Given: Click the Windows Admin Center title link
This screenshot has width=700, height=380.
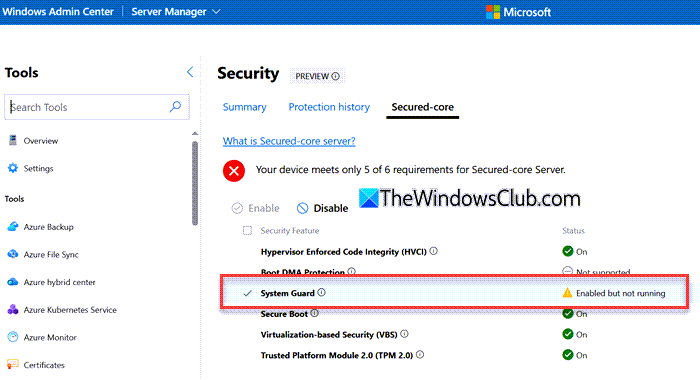Looking at the screenshot, I should [x=58, y=12].
